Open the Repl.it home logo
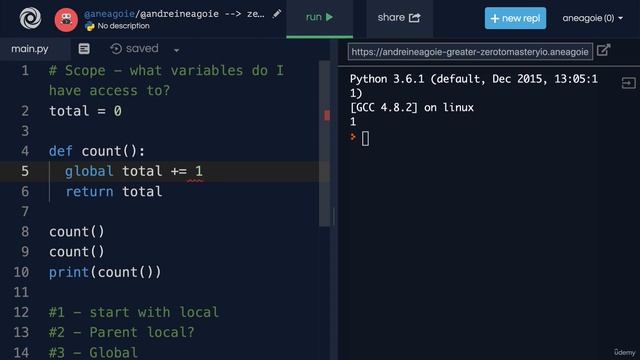The height and width of the screenshot is (360, 640). (30, 18)
